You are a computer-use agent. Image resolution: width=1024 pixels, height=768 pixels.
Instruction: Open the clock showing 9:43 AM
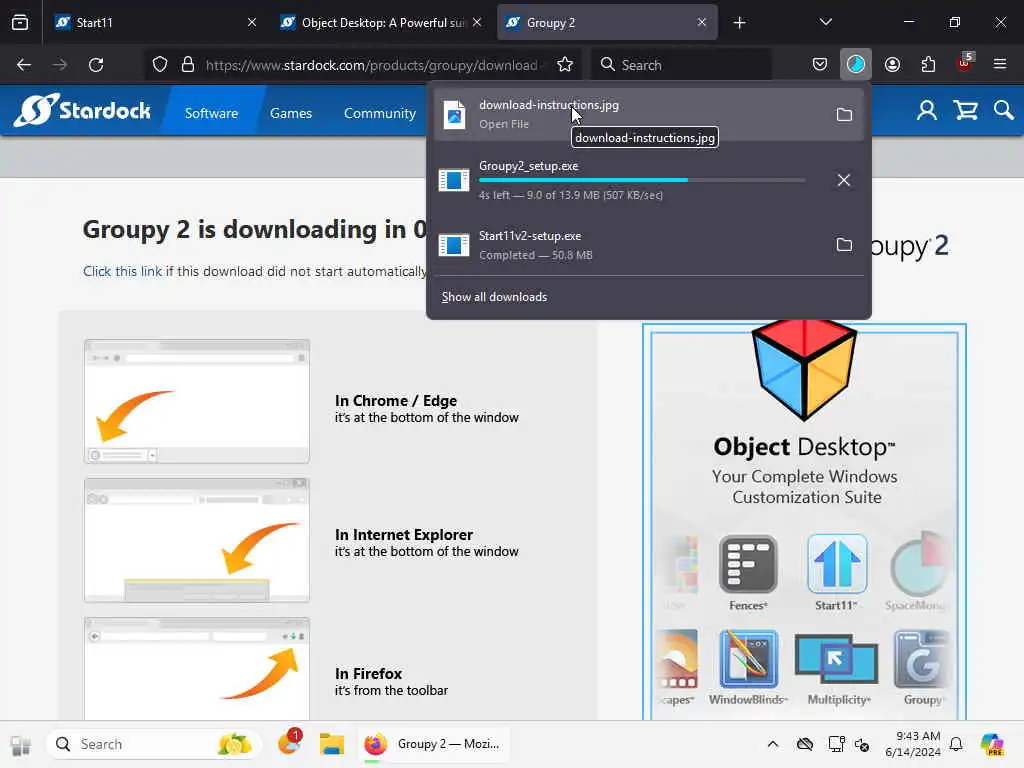click(913, 744)
